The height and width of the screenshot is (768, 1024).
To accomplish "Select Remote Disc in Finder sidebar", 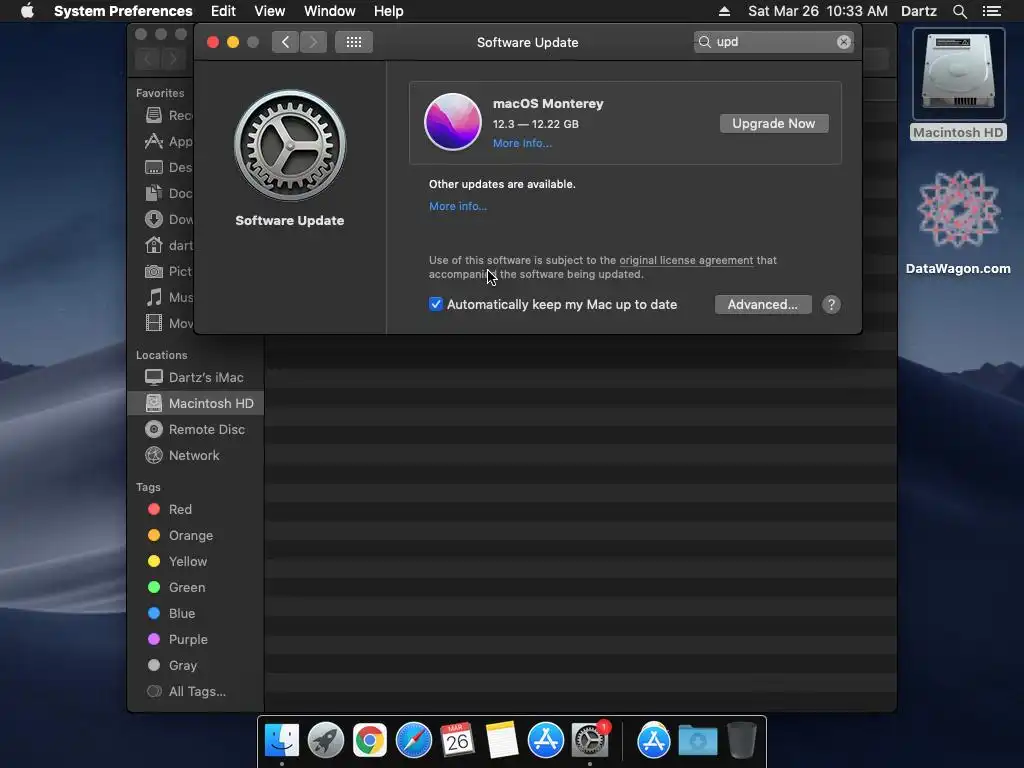I will click(196, 430).
